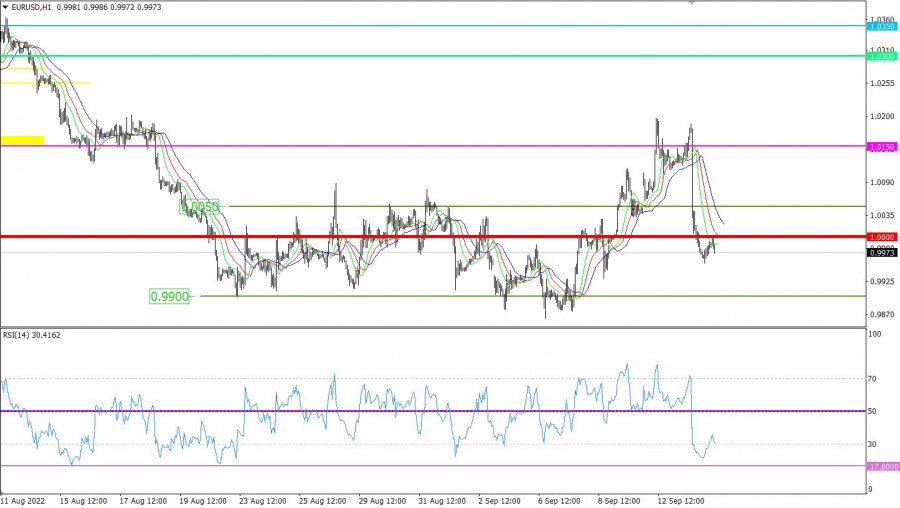Click the chart shift triangle marker at top
Viewport: 900px width, 508px height.
[x=690, y=3]
